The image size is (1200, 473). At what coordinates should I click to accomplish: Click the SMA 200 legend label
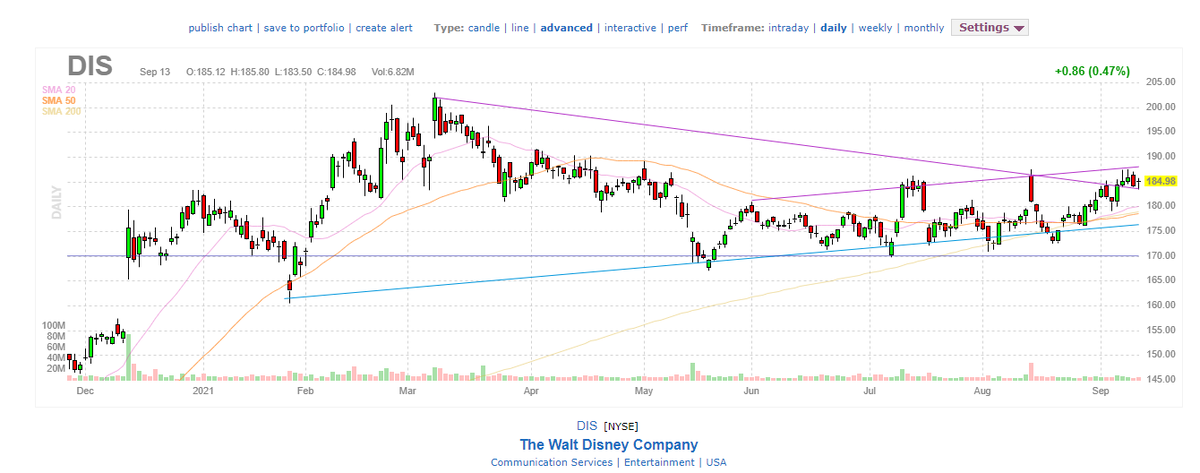pyautogui.click(x=60, y=111)
